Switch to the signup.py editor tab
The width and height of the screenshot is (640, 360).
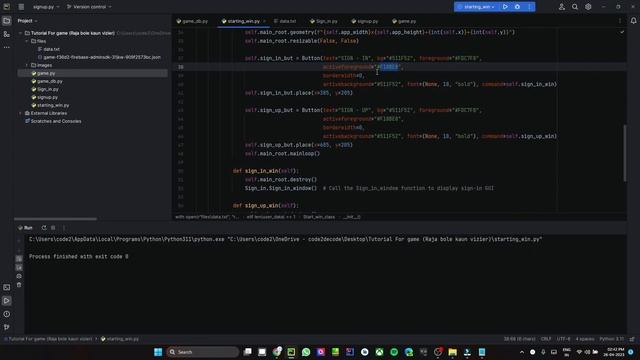(x=365, y=21)
